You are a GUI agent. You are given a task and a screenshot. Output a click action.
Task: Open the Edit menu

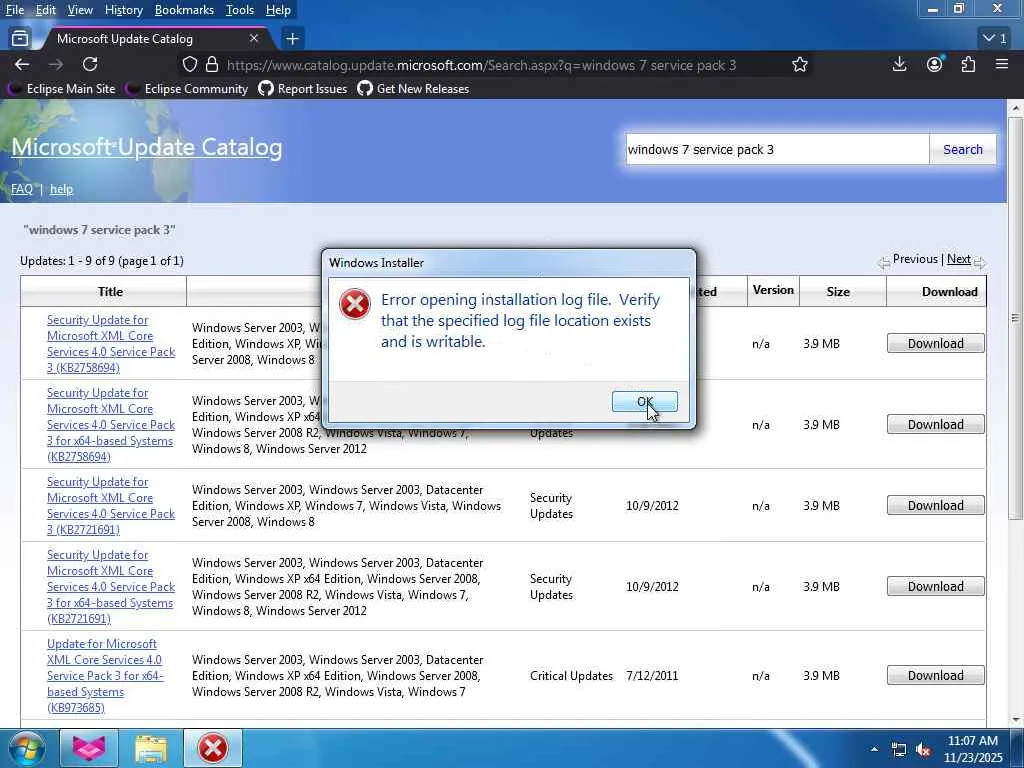click(45, 10)
